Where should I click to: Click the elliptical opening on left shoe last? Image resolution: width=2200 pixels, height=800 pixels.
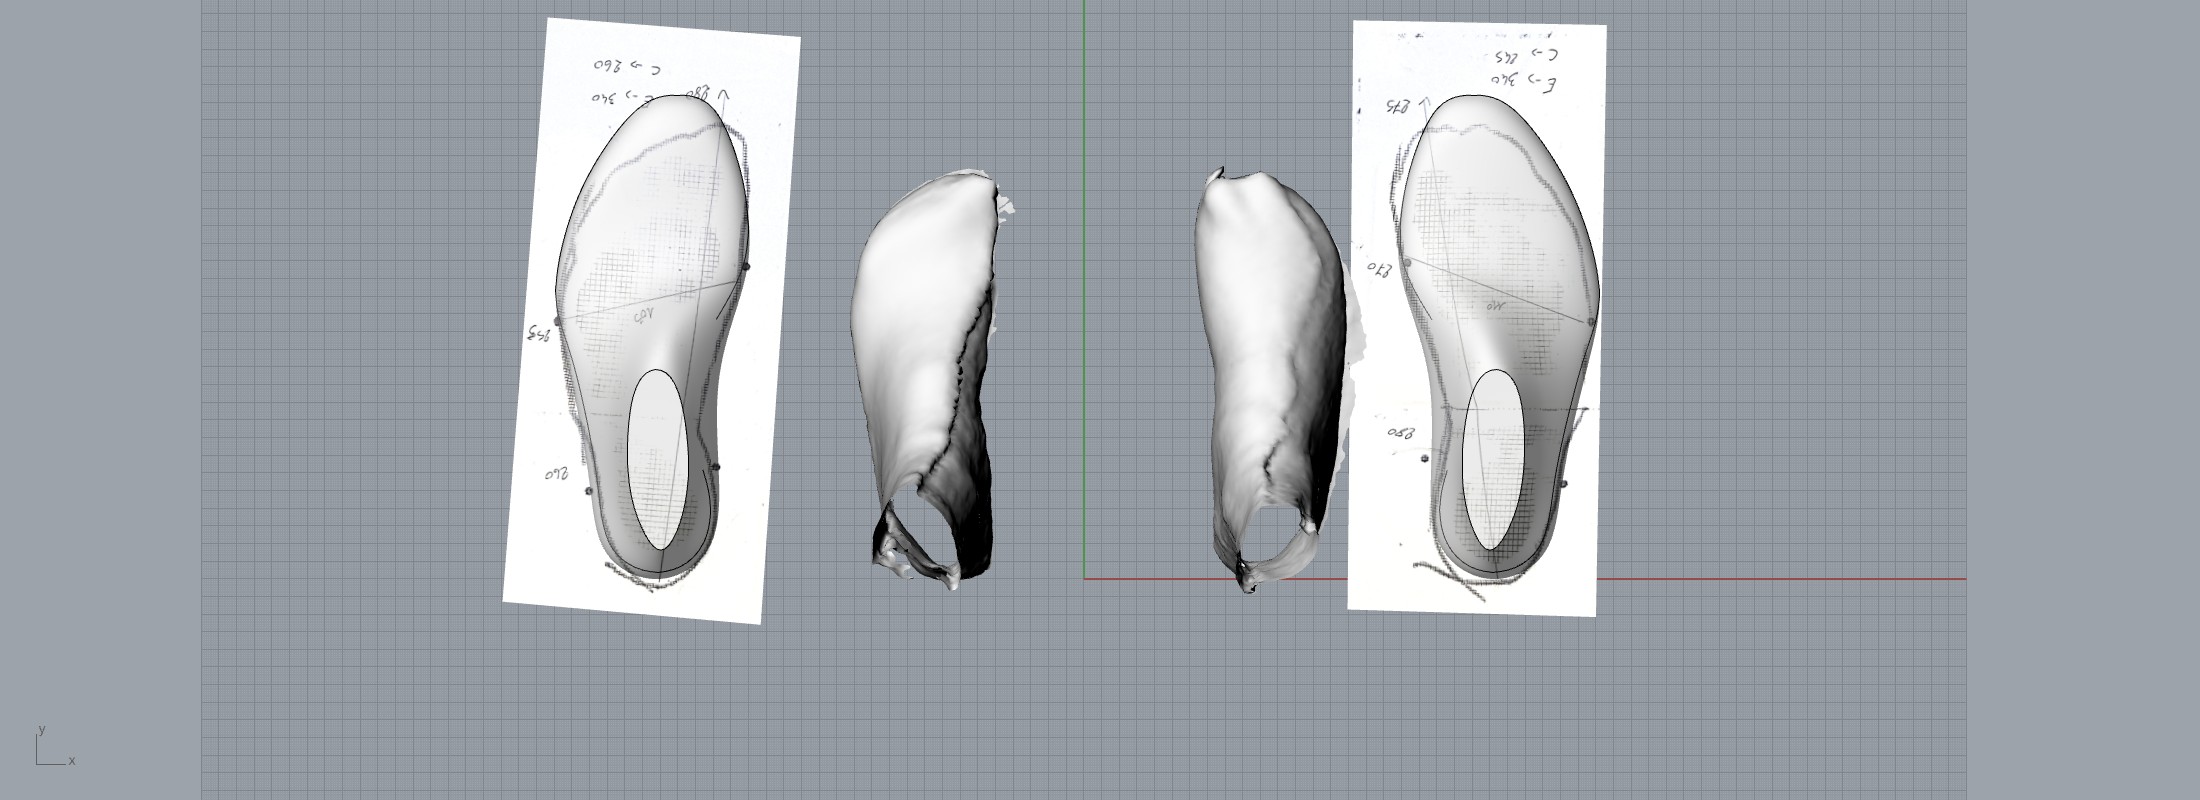click(659, 458)
